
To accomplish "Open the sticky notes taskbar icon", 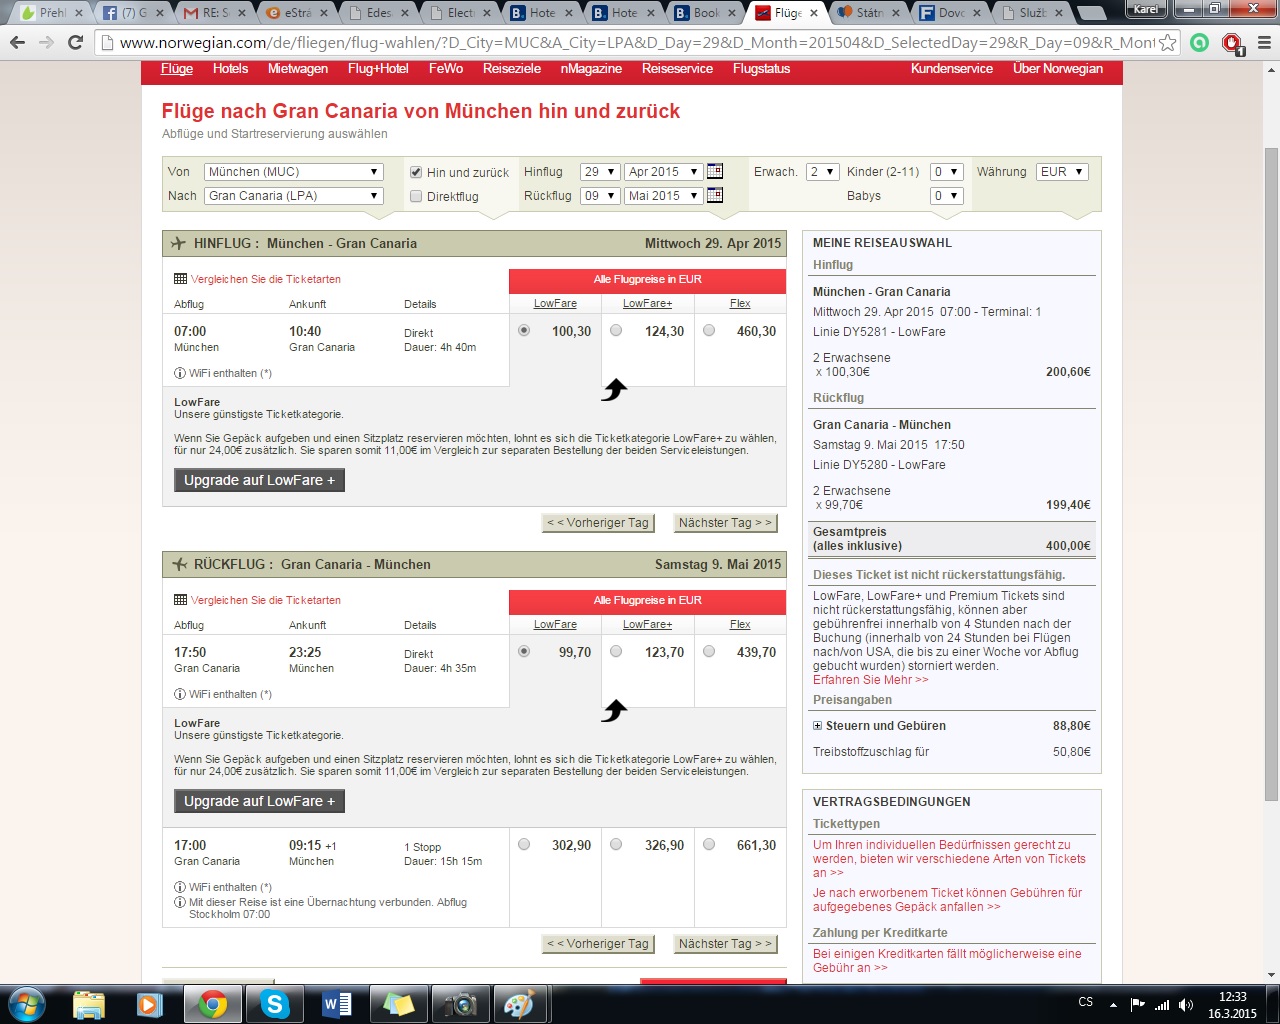I will pyautogui.click(x=397, y=1004).
